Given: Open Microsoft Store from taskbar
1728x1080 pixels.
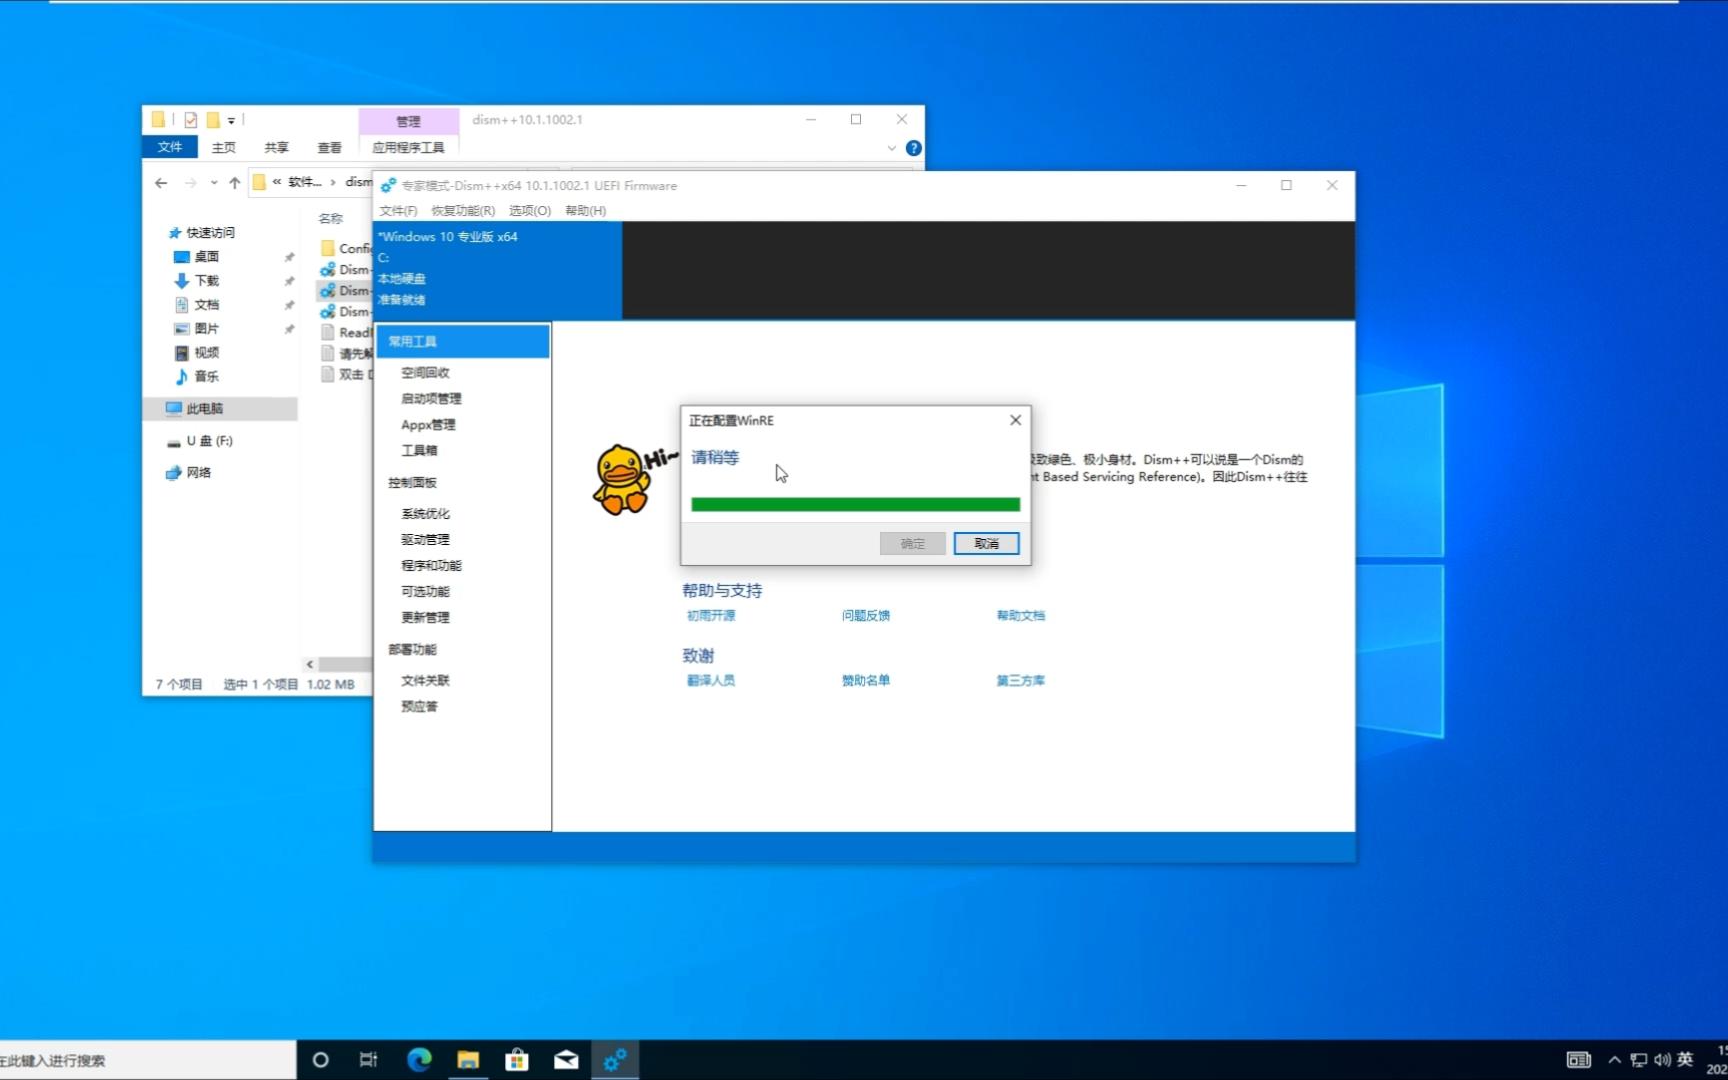Looking at the screenshot, I should (517, 1060).
